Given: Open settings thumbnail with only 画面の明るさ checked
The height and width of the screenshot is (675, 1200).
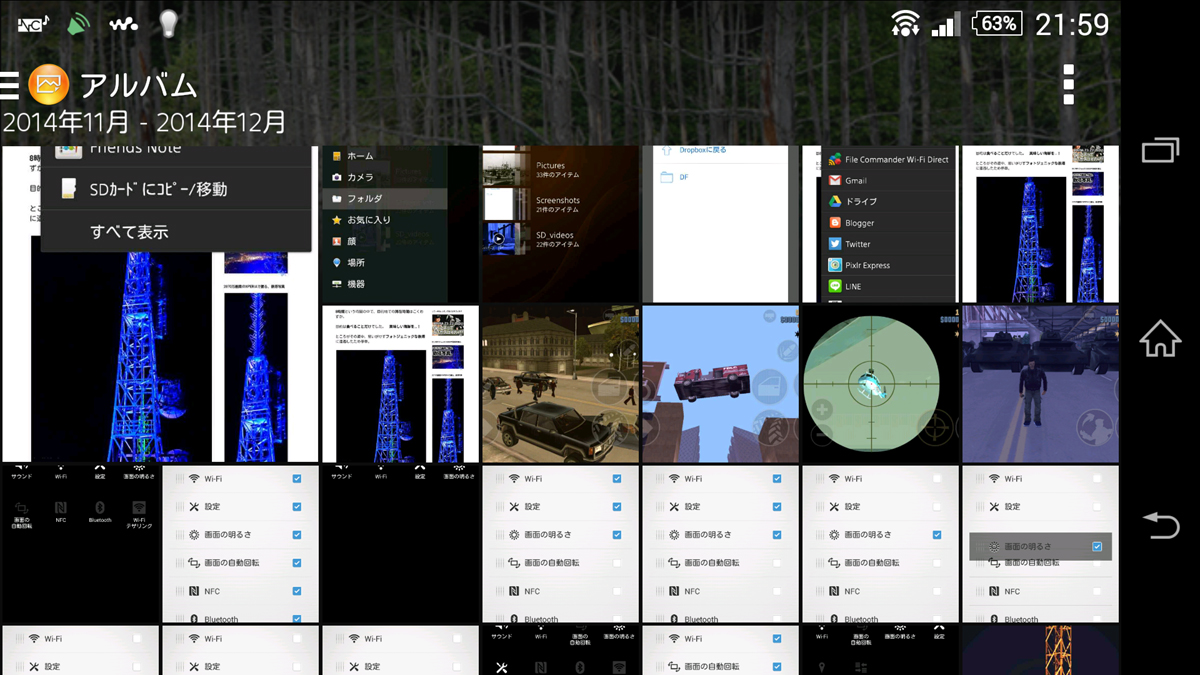Looking at the screenshot, I should click(x=880, y=544).
